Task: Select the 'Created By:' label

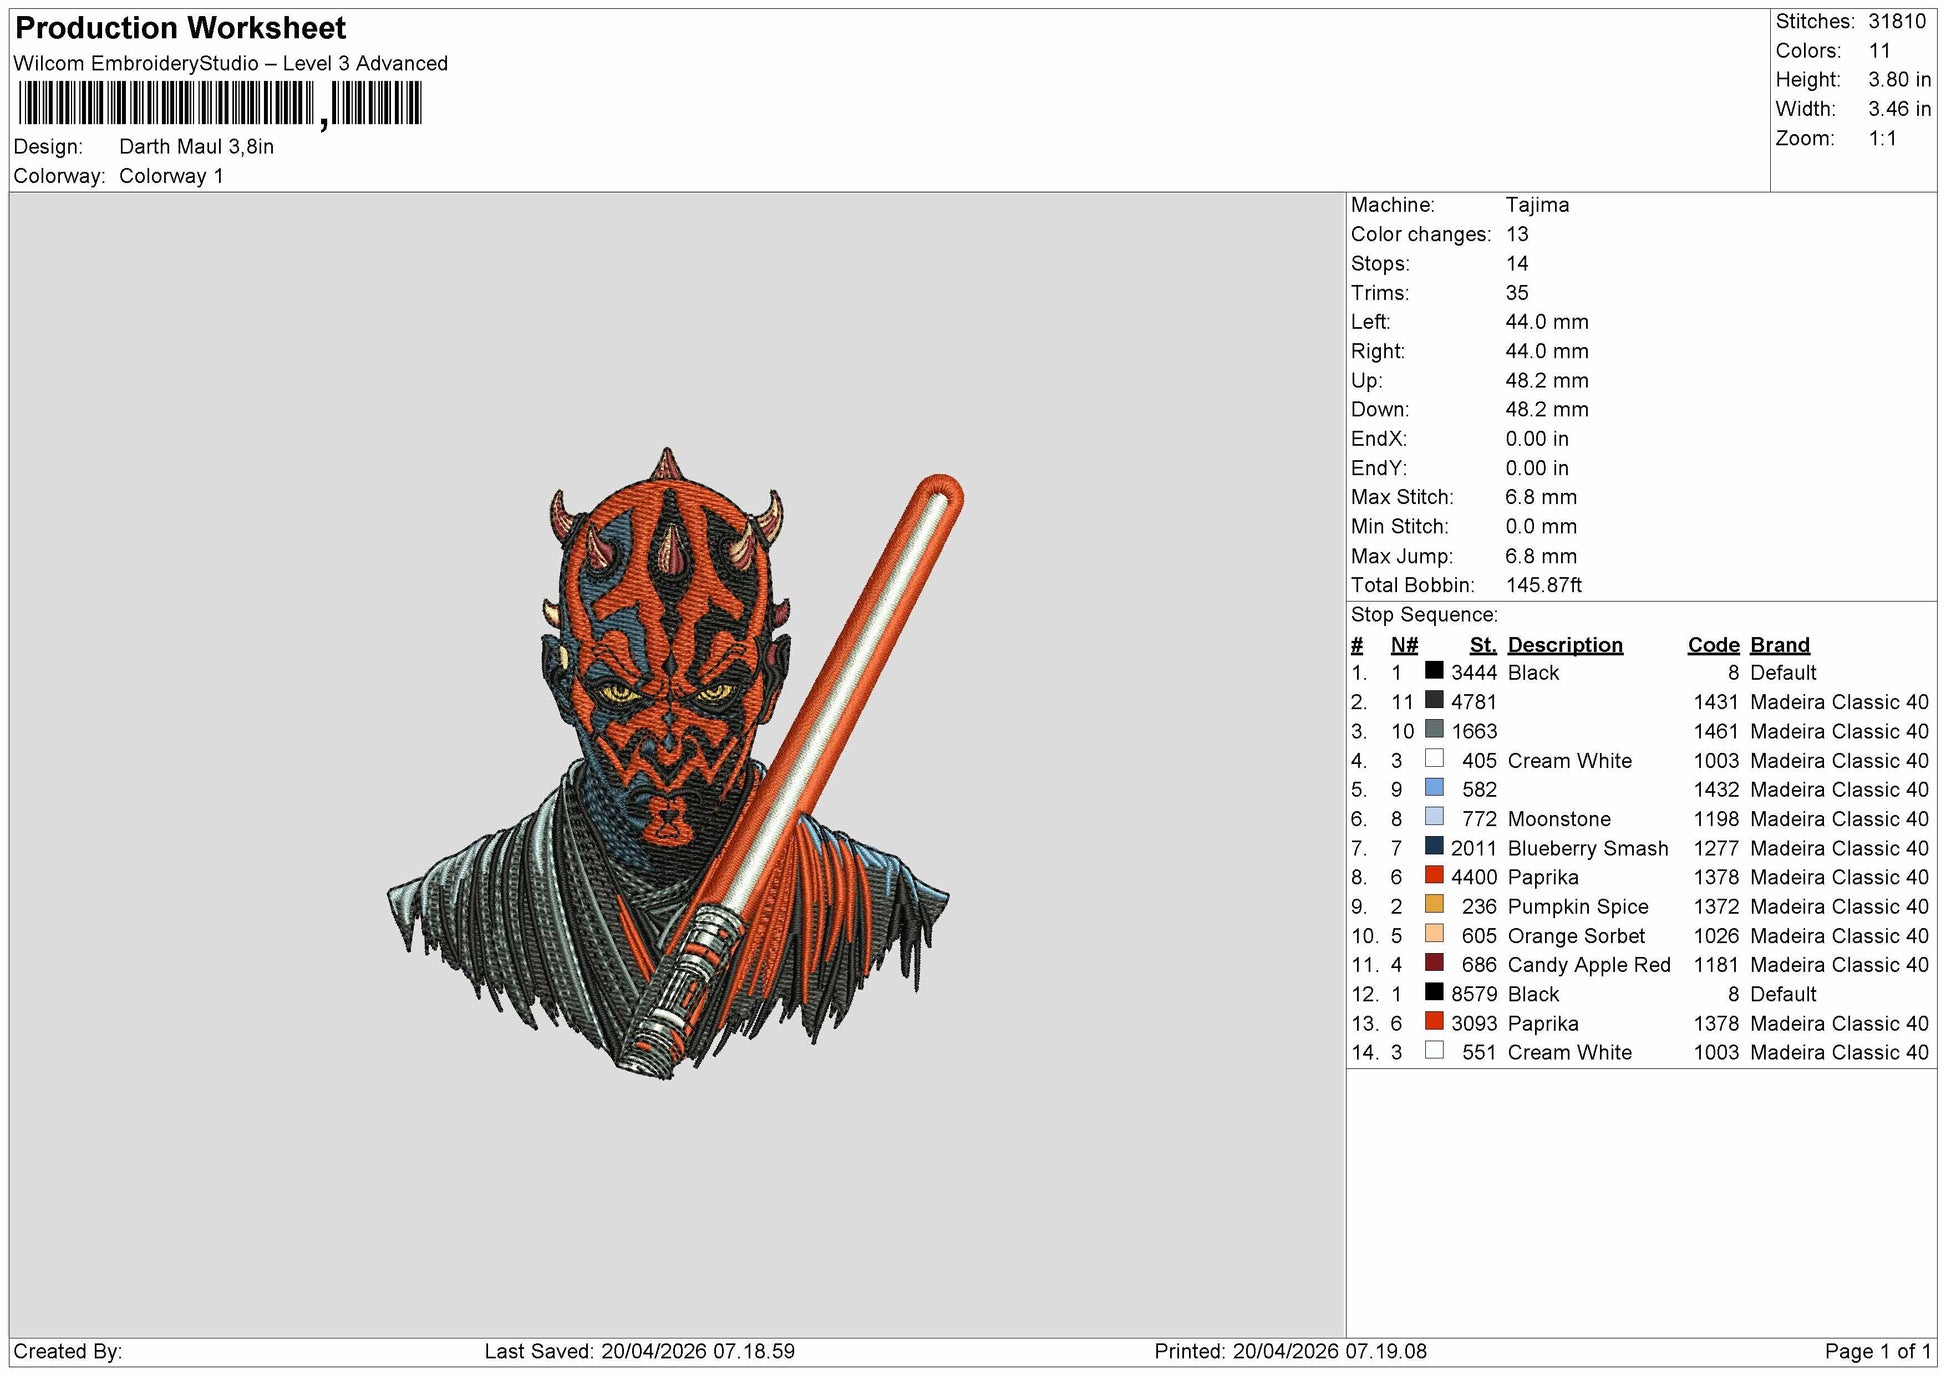Action: tap(68, 1352)
